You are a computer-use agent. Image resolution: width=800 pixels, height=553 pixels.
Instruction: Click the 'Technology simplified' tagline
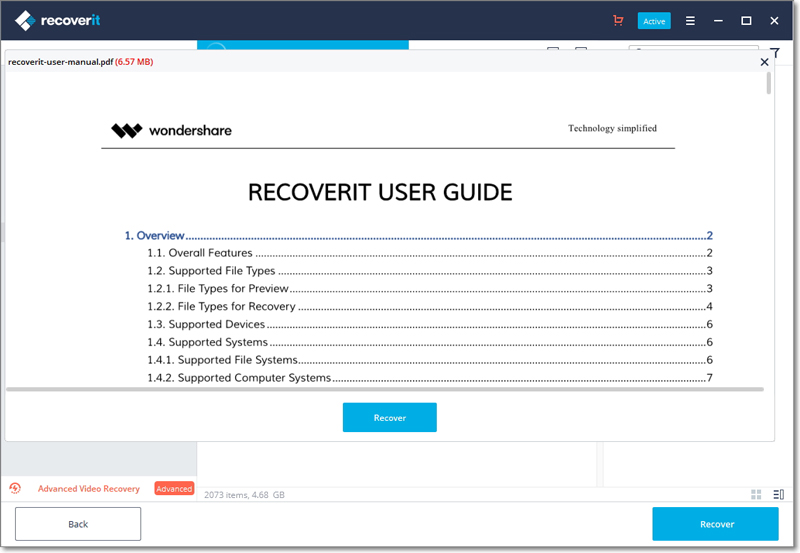click(x=612, y=129)
